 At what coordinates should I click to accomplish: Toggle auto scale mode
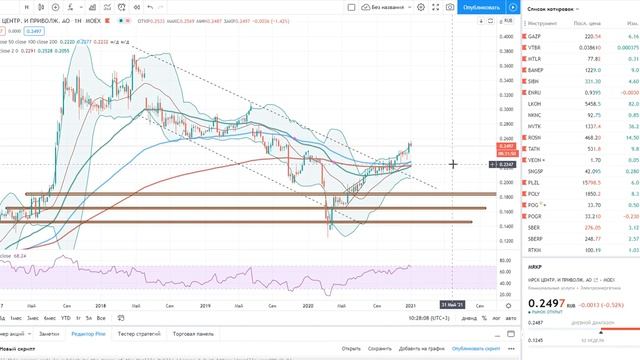tap(511, 318)
